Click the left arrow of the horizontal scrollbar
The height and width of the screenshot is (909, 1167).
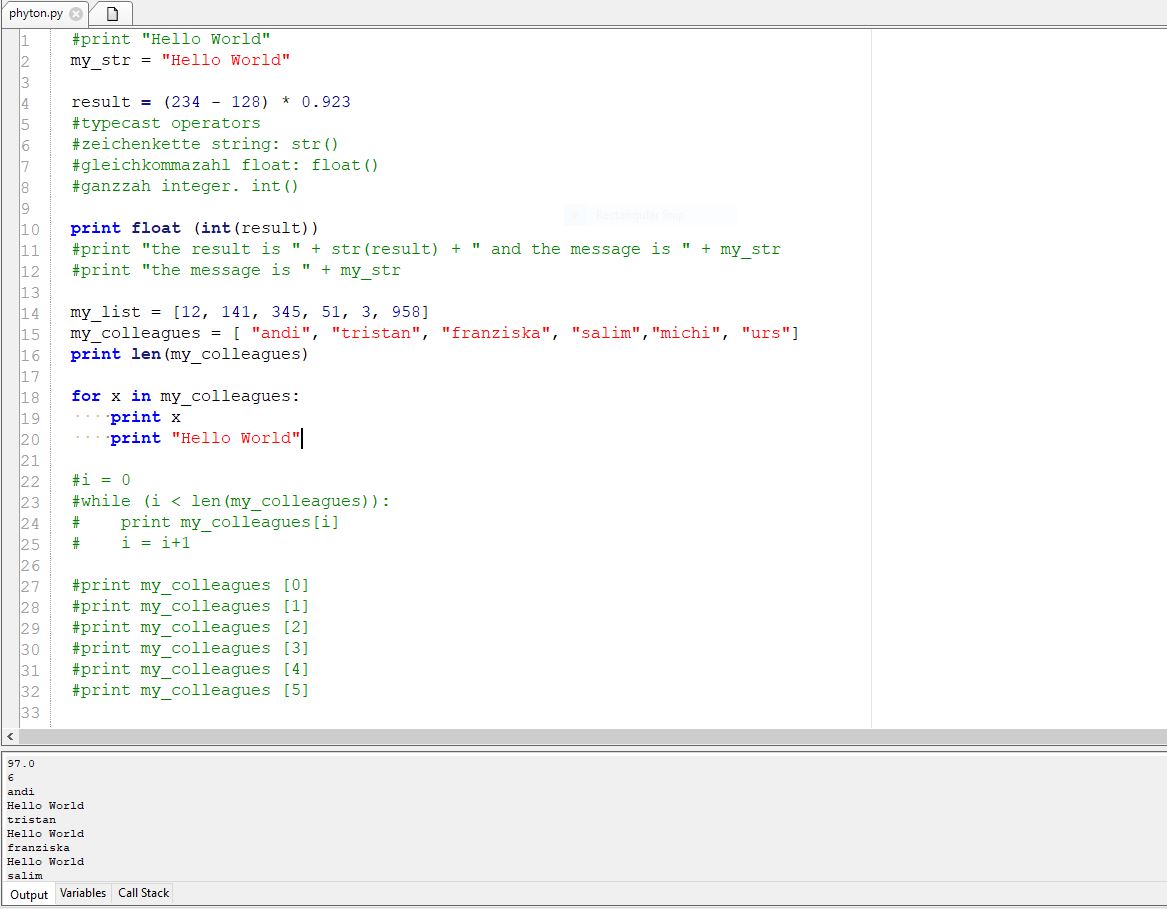click(x=8, y=736)
